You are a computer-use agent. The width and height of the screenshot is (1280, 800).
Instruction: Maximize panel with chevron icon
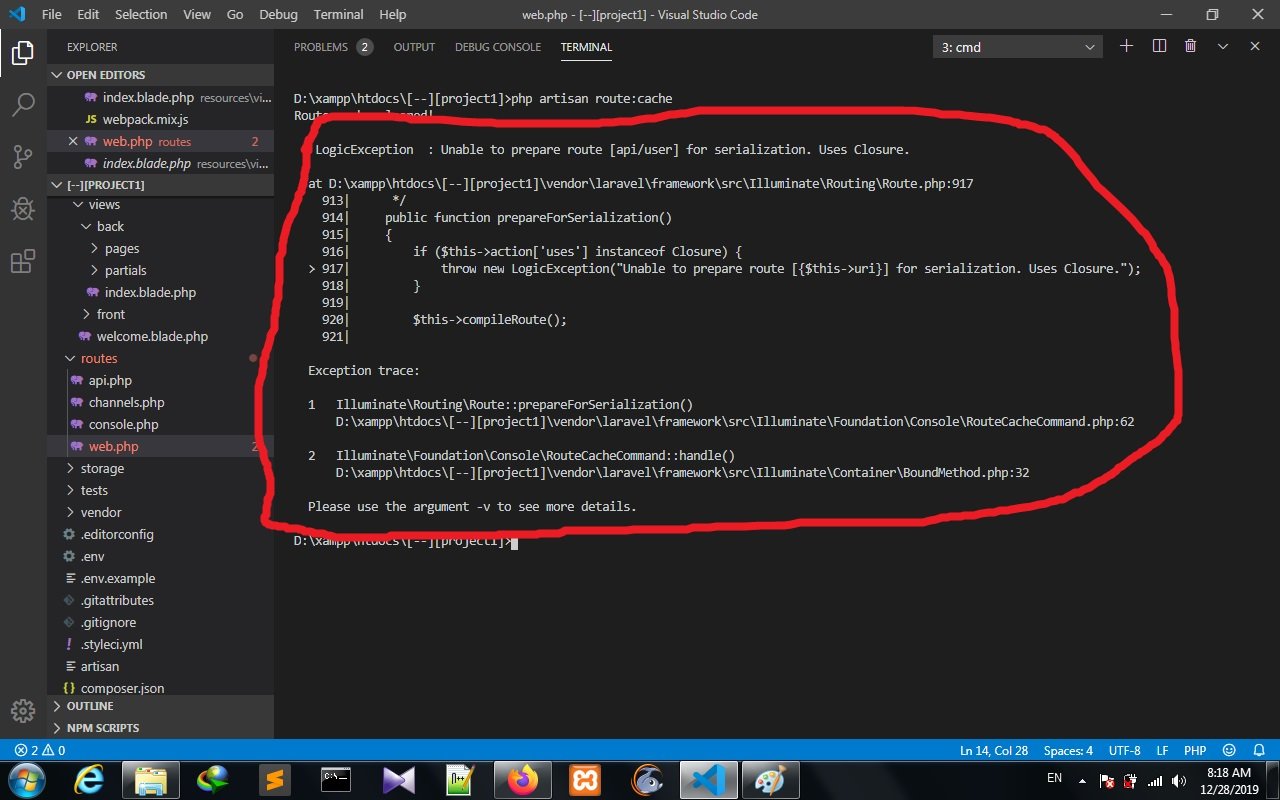tap(1222, 46)
